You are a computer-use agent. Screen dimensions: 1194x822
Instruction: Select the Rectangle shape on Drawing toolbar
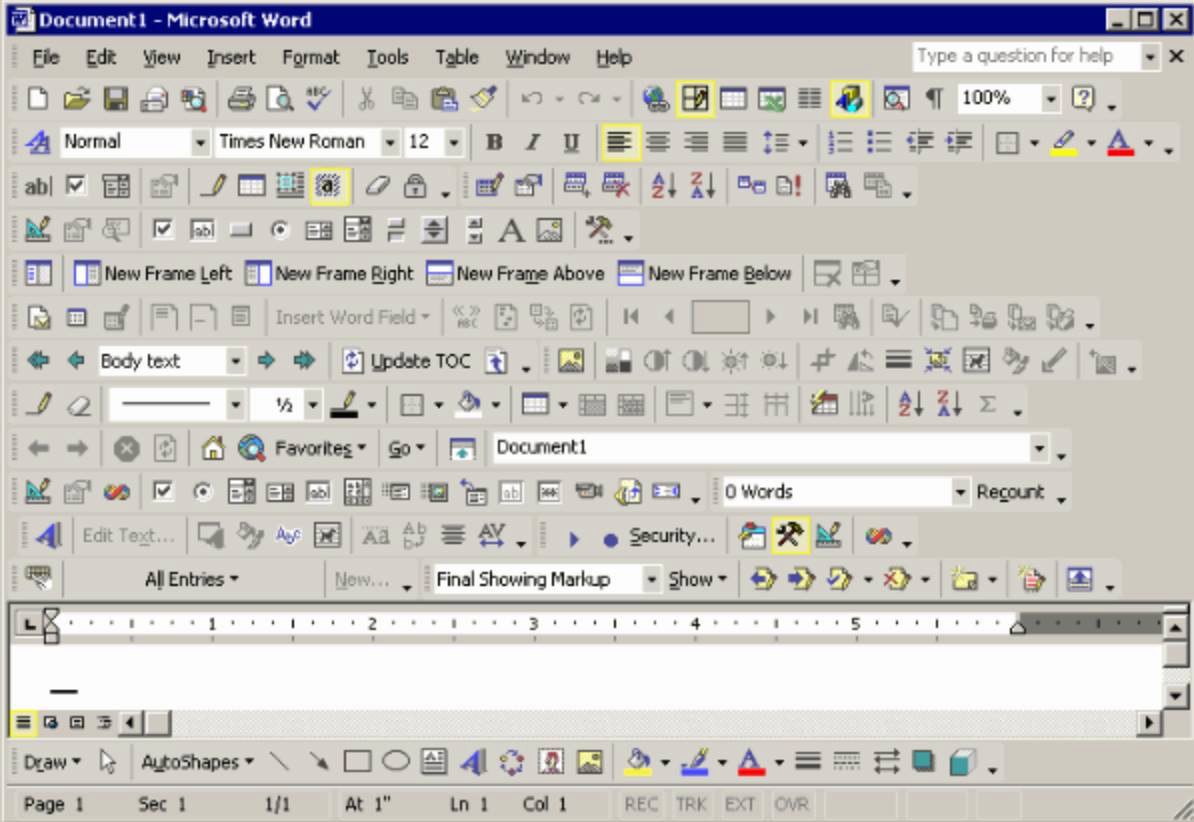tap(357, 761)
